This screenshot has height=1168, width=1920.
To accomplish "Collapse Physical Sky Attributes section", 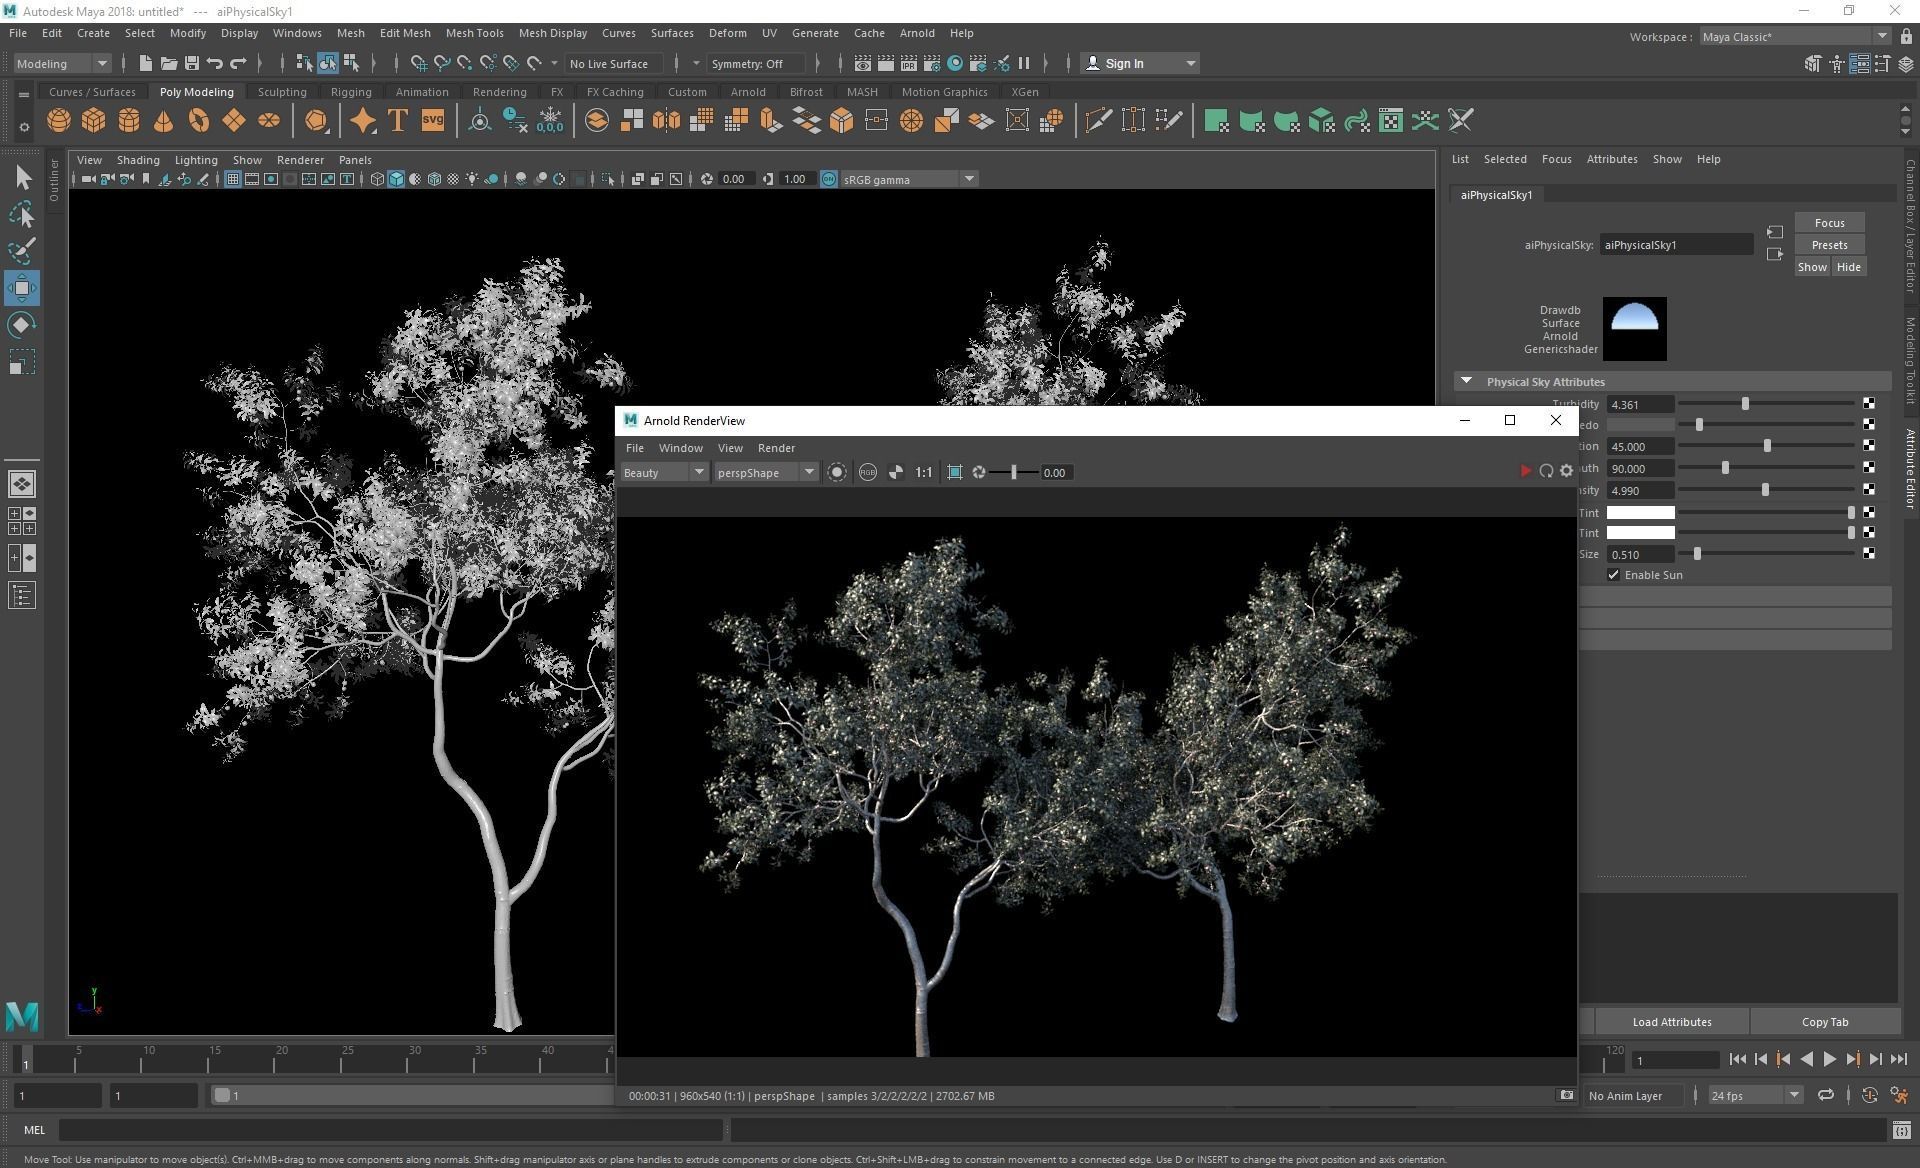I will pos(1466,381).
